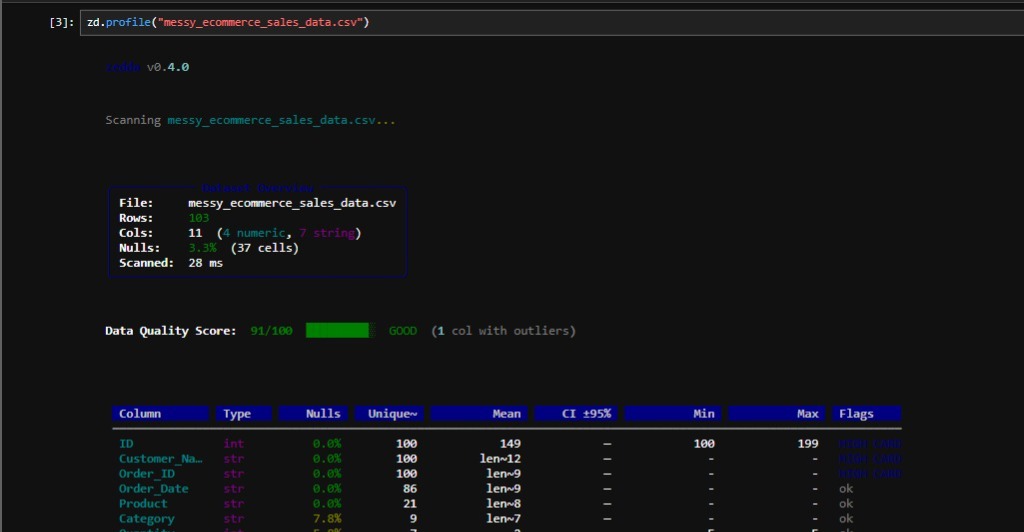Click 'len~12' in the Customer_Na… row
The width and height of the screenshot is (1024, 532).
(500, 459)
